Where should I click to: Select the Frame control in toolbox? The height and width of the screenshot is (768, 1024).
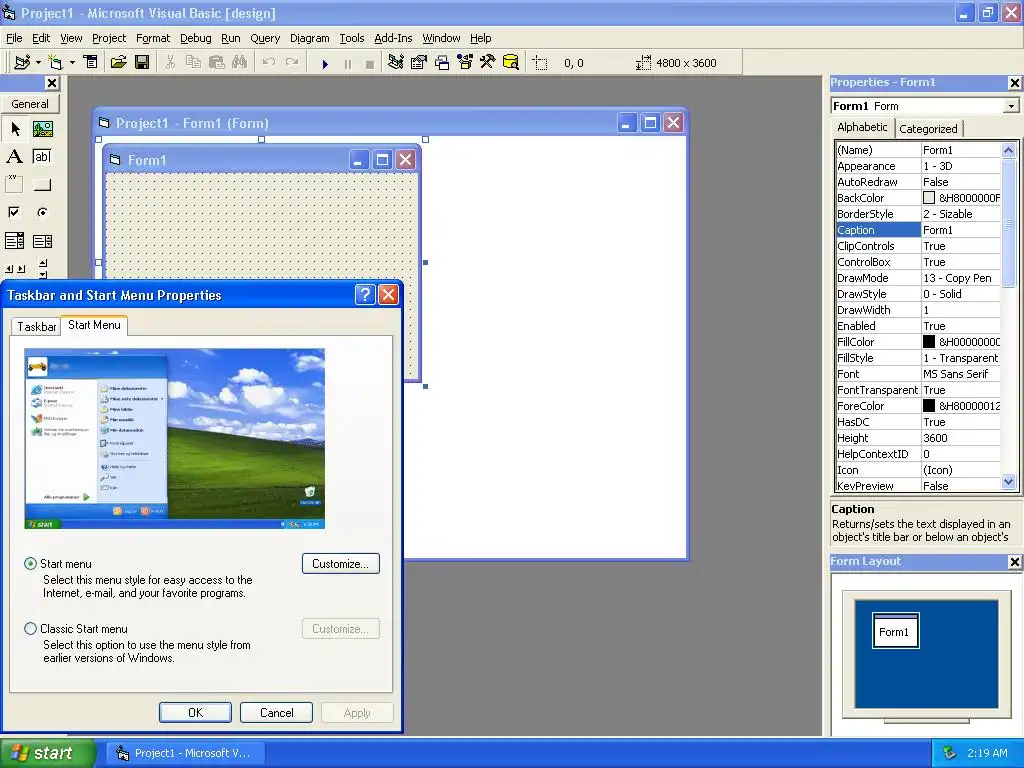coord(15,185)
